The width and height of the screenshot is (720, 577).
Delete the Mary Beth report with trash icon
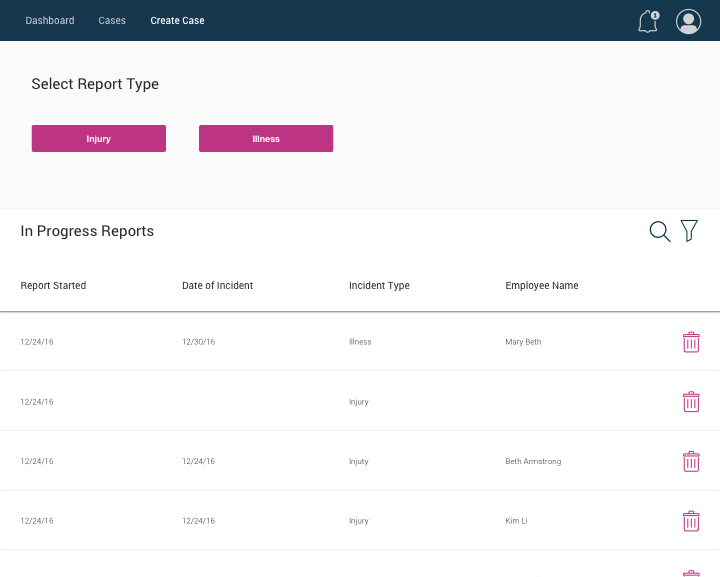(x=691, y=342)
